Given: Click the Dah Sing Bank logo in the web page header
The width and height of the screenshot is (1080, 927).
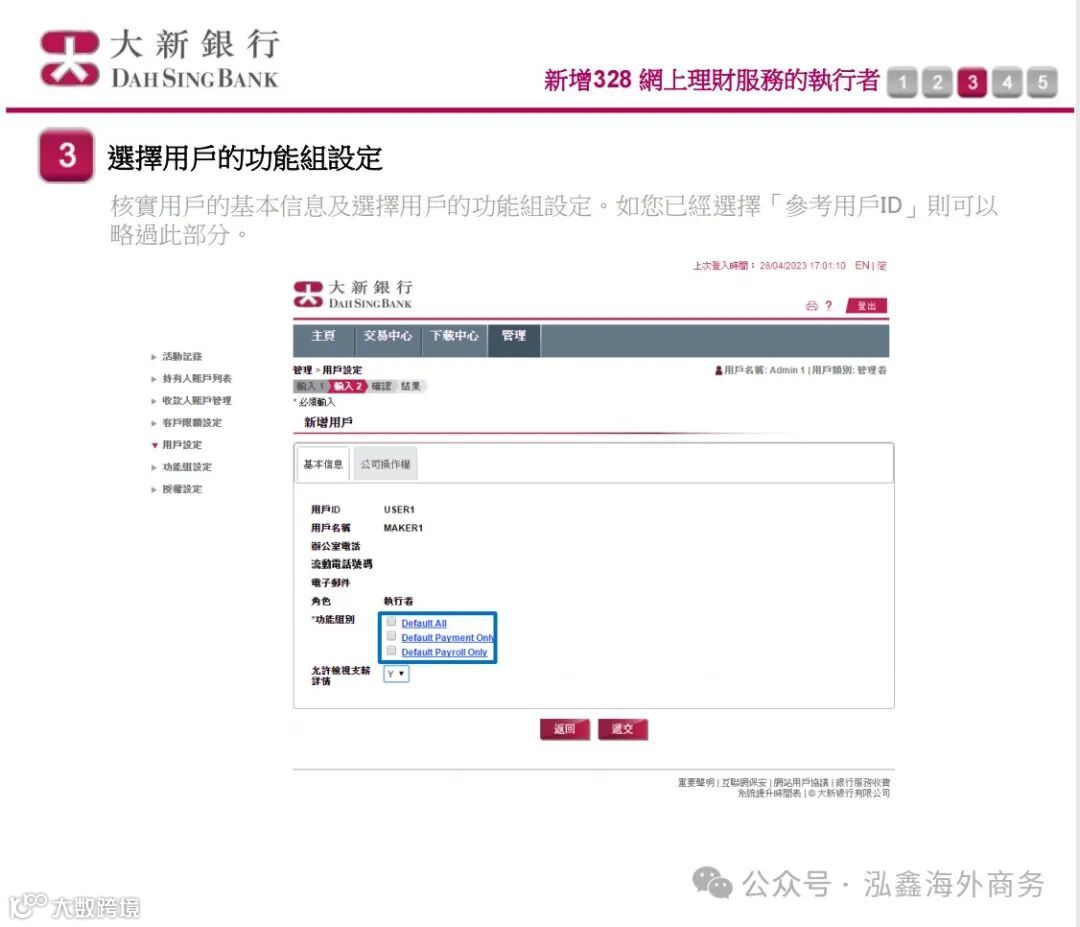Looking at the screenshot, I should point(353,294).
